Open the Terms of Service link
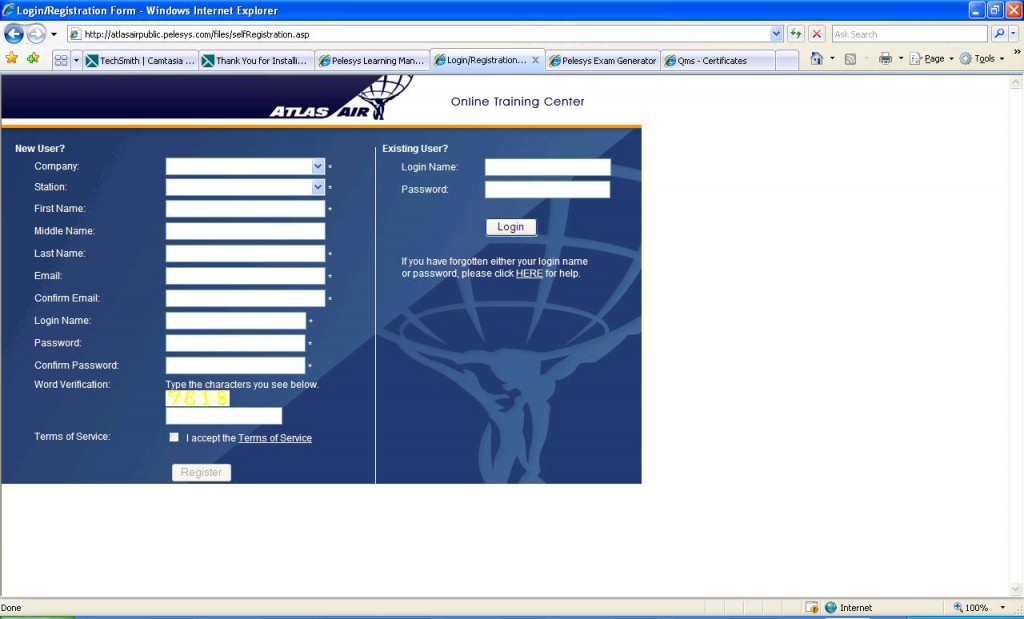Viewport: 1024px width, 619px height. [x=275, y=438]
